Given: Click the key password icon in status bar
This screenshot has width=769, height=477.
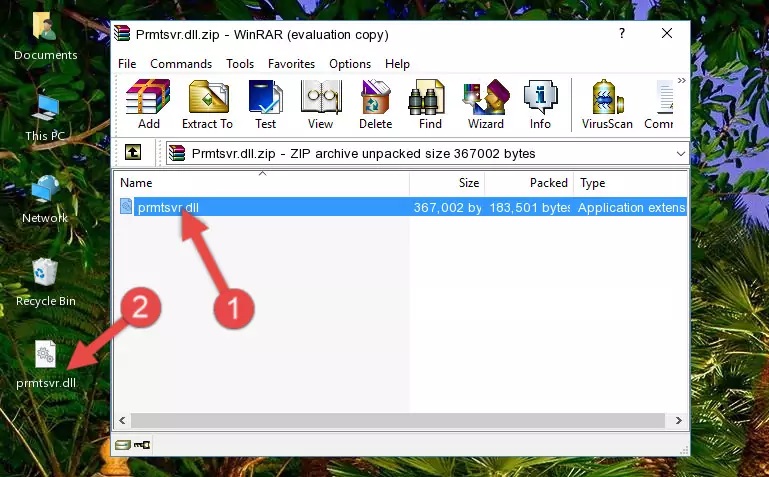Looking at the screenshot, I should pyautogui.click(x=142, y=445).
